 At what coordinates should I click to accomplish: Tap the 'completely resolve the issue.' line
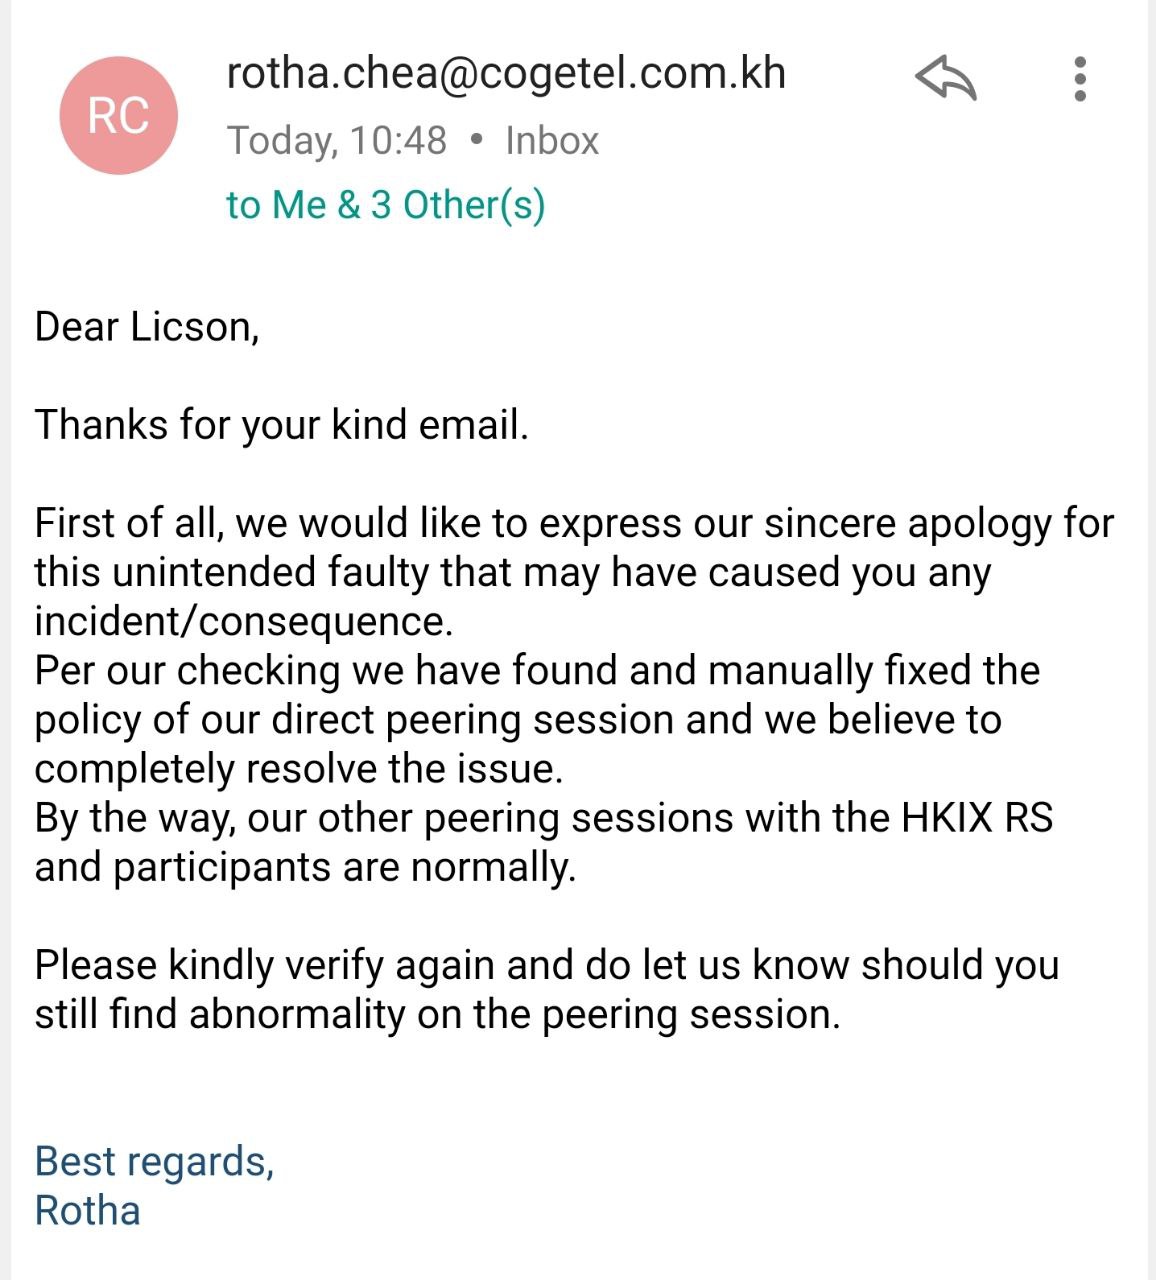click(x=299, y=768)
